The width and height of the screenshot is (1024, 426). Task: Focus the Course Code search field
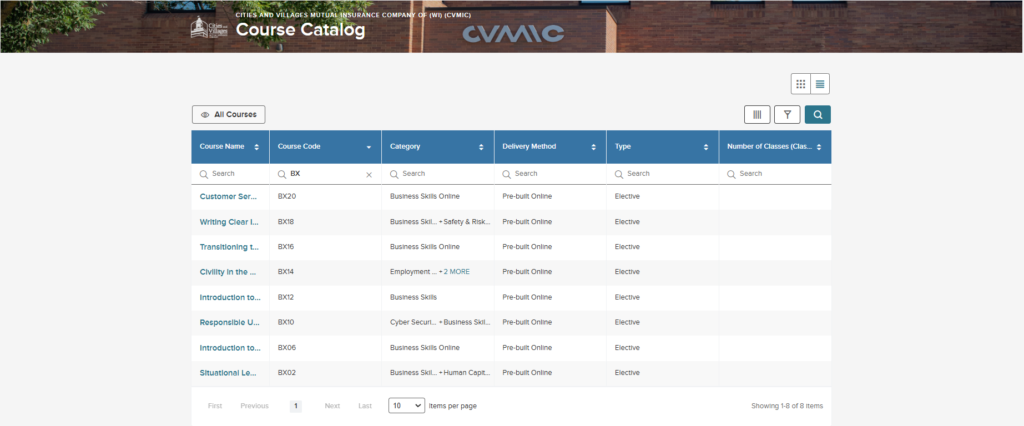pos(325,174)
